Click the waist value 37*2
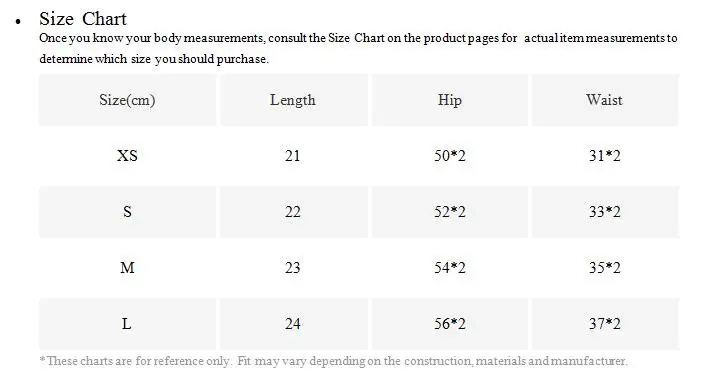Image resolution: width=707 pixels, height=378 pixels. [x=605, y=323]
